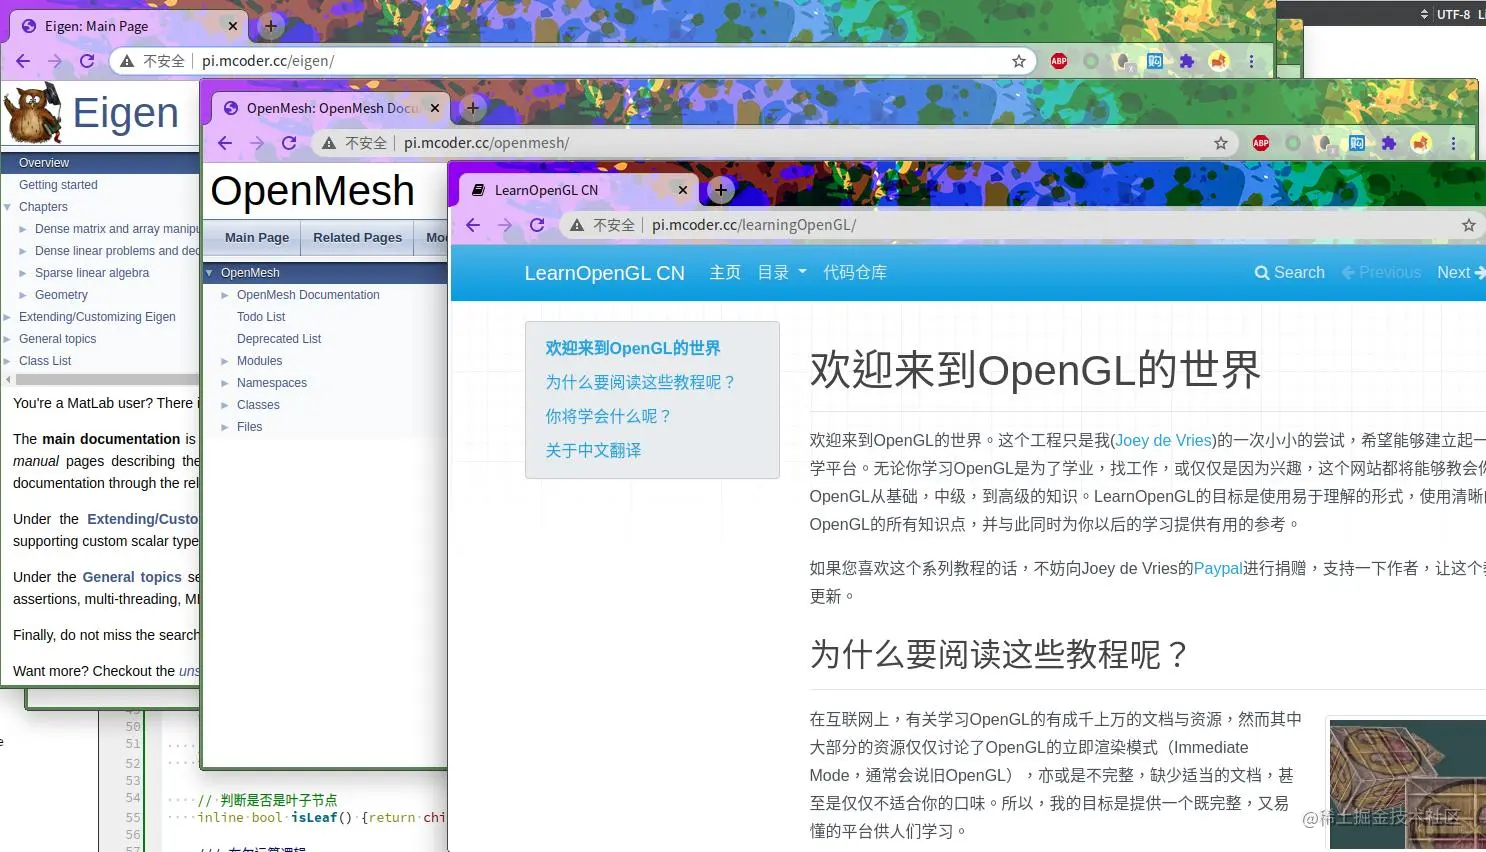This screenshot has width=1486, height=852.
Task: Click the crate thumbnail image in LearnOpenGL article
Action: coord(1407,783)
